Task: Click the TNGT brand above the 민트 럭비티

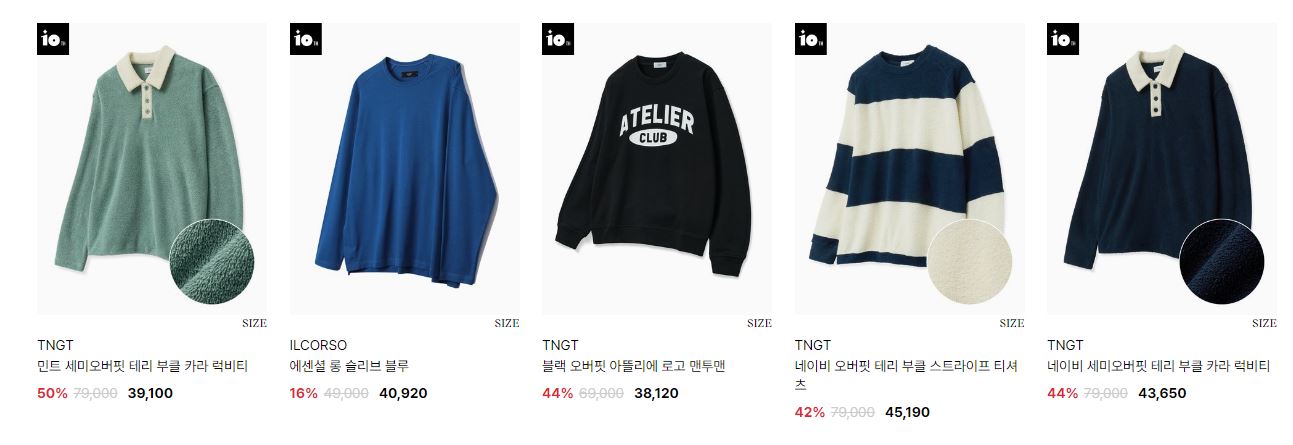Action: [55, 345]
